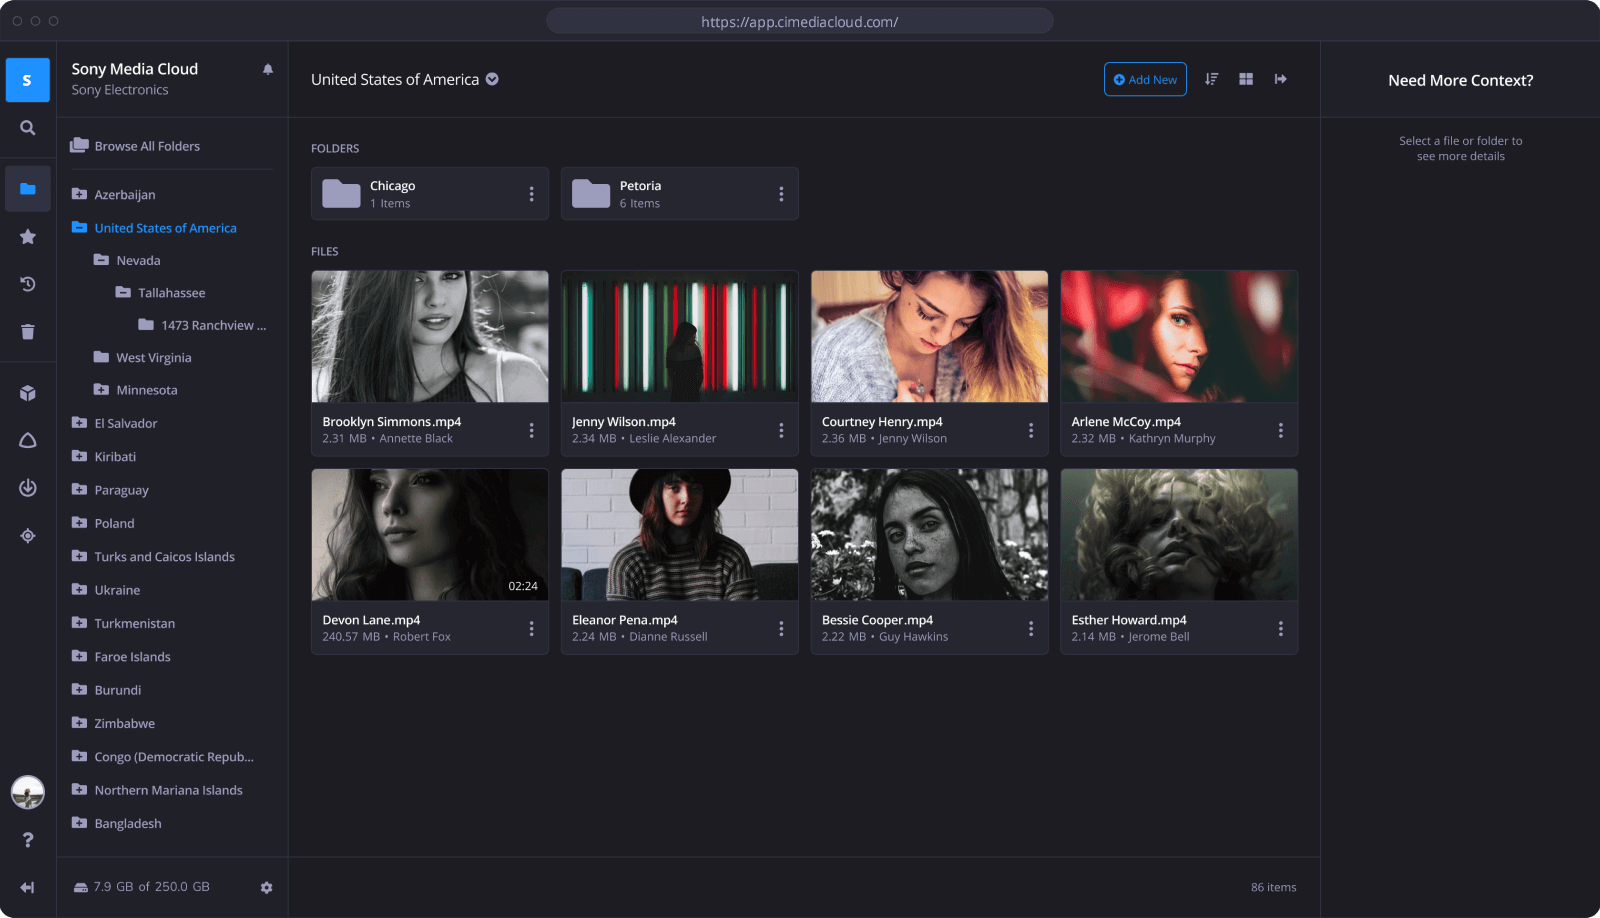The width and height of the screenshot is (1600, 918).
Task: Open the Devon Lane.mp4 thumbnail
Action: coord(430,535)
